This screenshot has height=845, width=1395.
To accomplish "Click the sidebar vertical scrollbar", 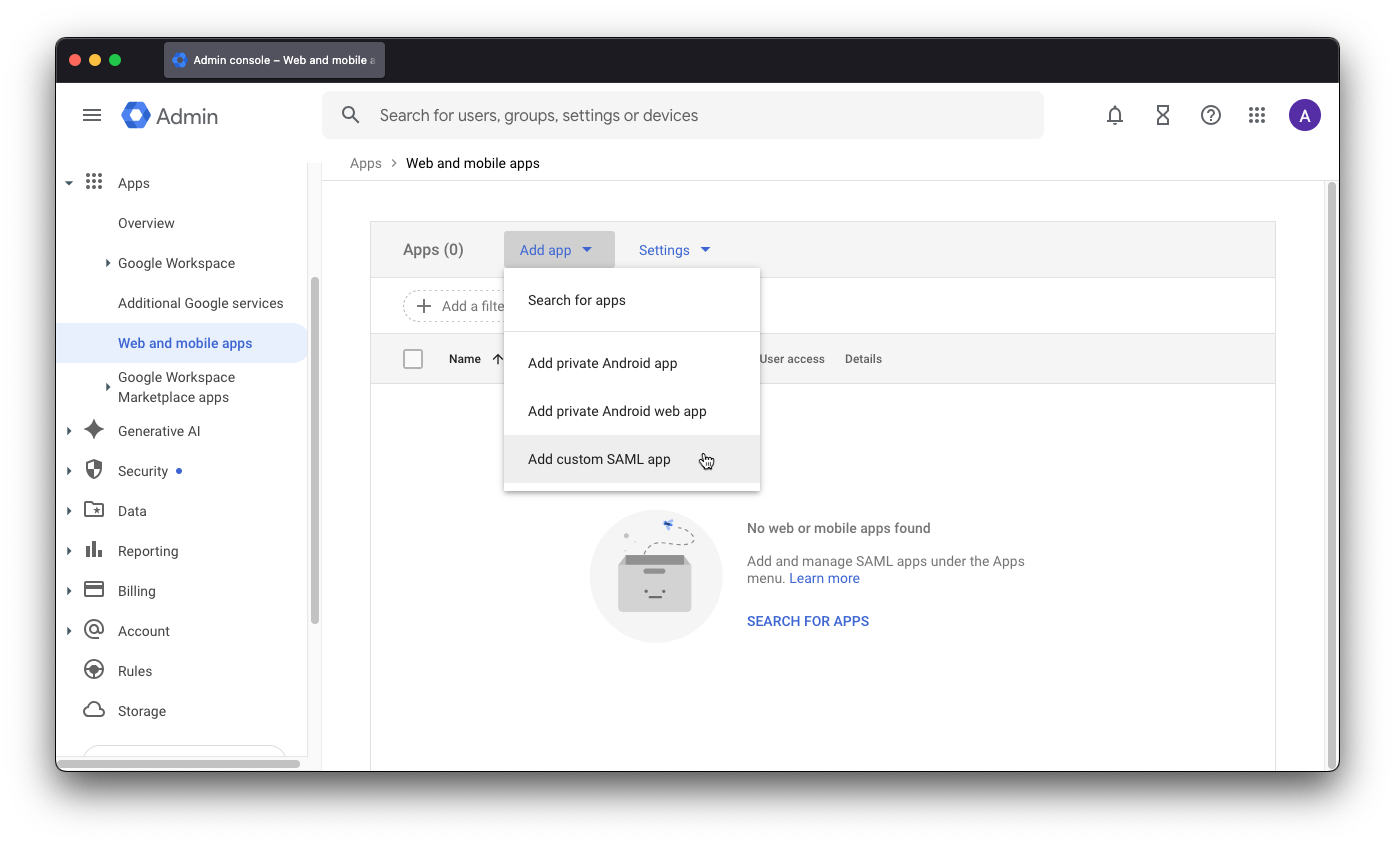I will pyautogui.click(x=313, y=450).
